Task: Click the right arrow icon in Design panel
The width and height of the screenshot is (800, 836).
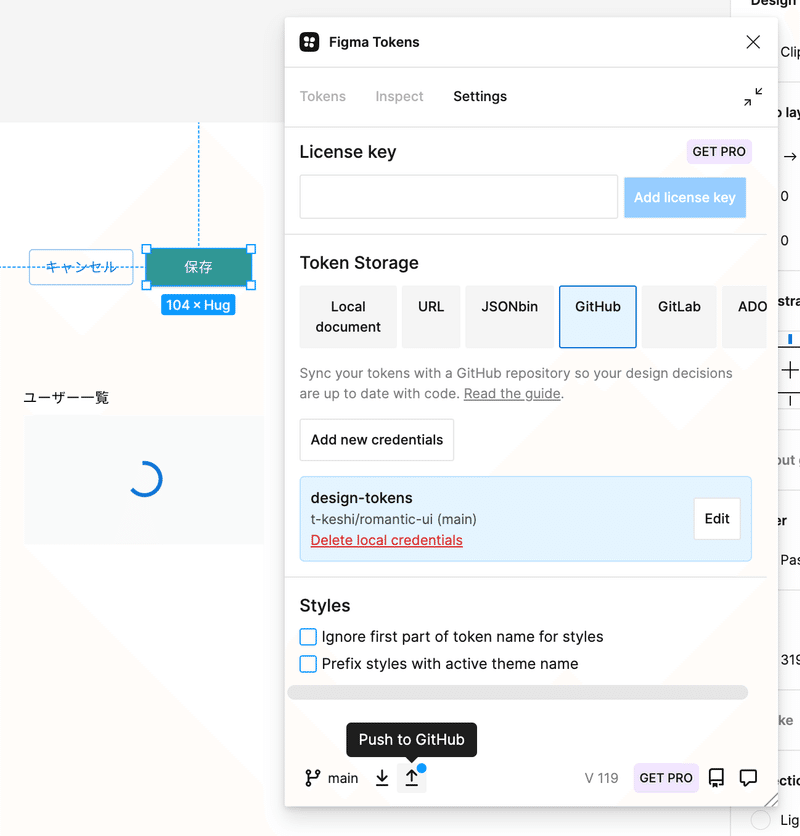Action: point(790,157)
